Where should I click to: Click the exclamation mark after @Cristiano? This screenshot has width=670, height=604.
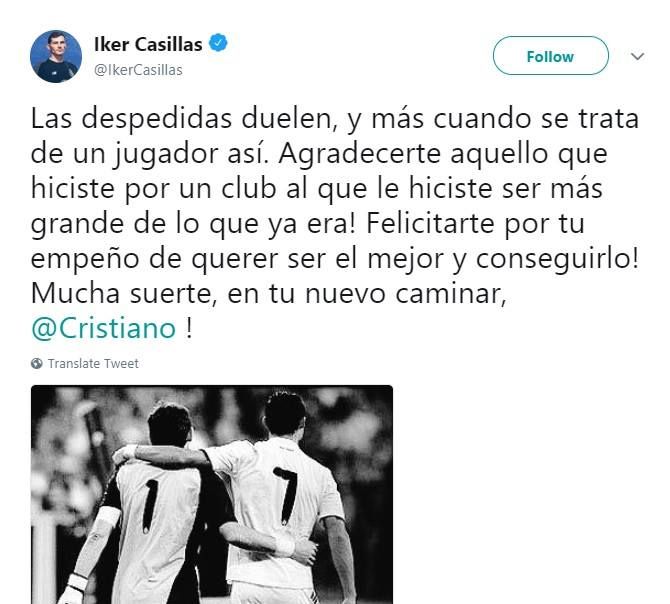(x=189, y=328)
